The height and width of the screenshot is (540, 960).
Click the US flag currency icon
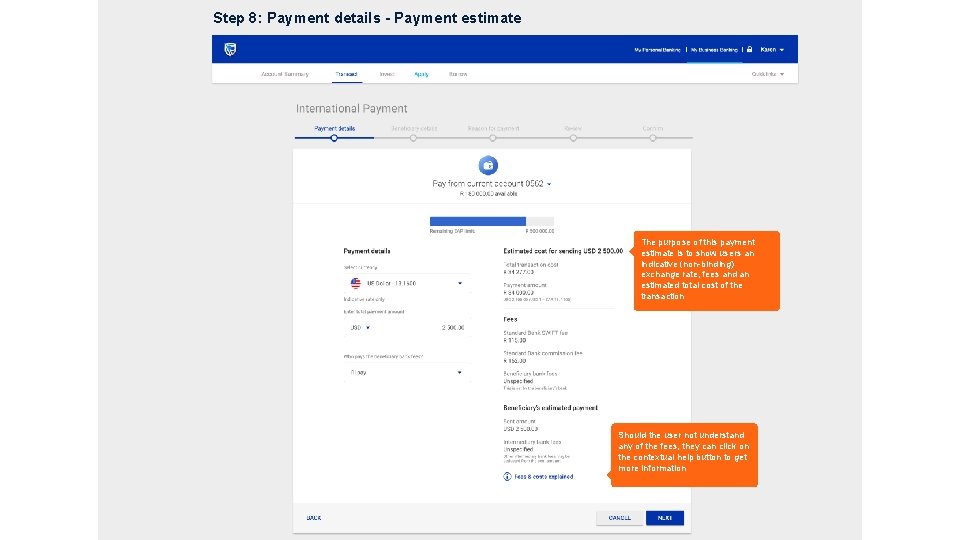point(356,283)
